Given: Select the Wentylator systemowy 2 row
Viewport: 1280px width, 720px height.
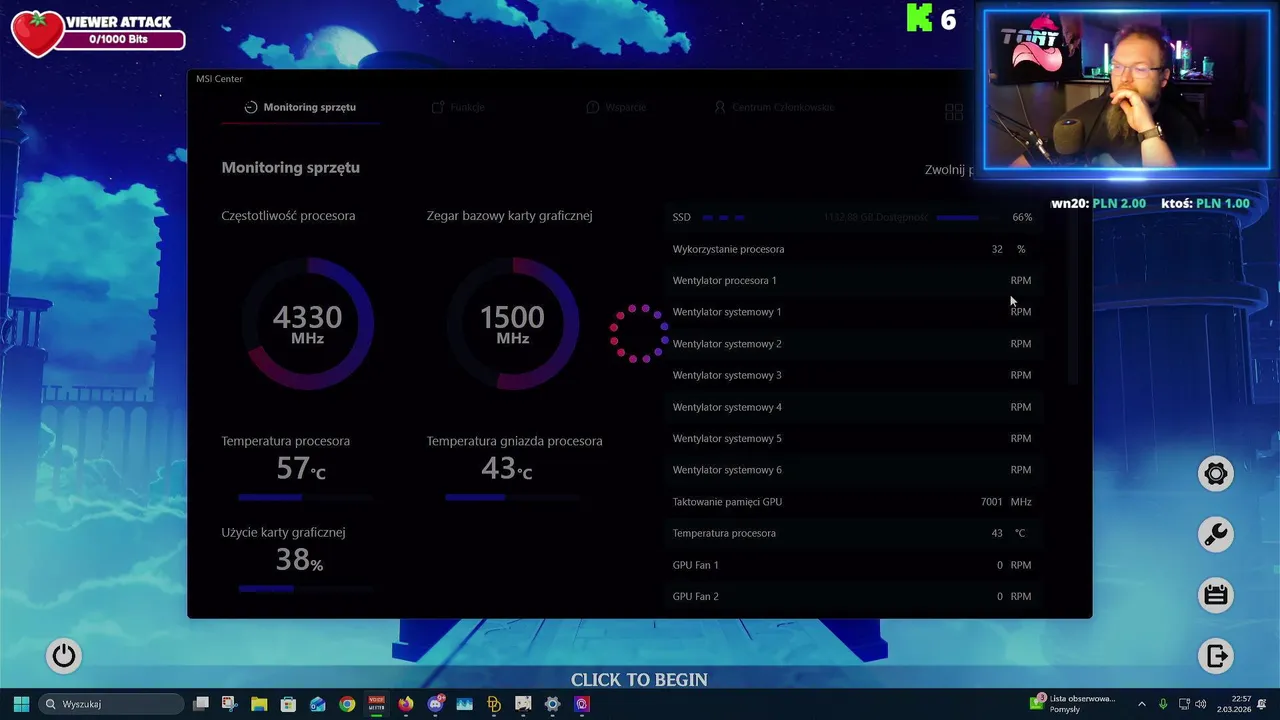Looking at the screenshot, I should point(852,344).
